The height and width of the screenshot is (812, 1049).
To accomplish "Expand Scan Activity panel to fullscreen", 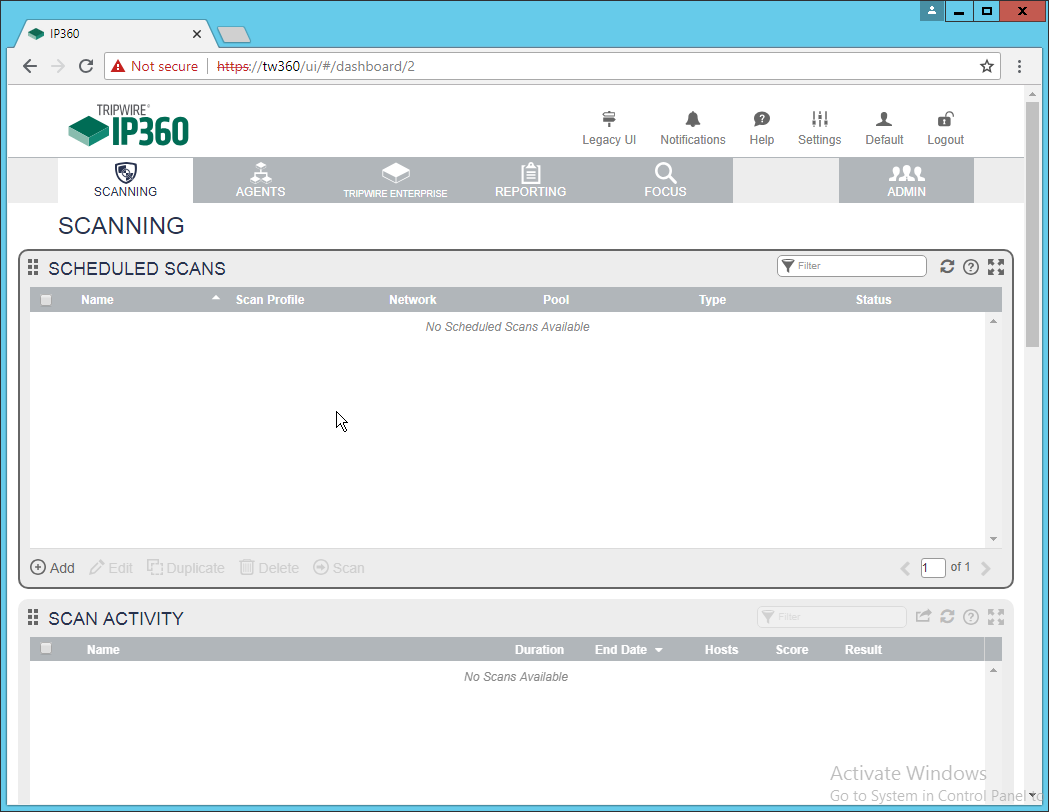I will [x=995, y=617].
